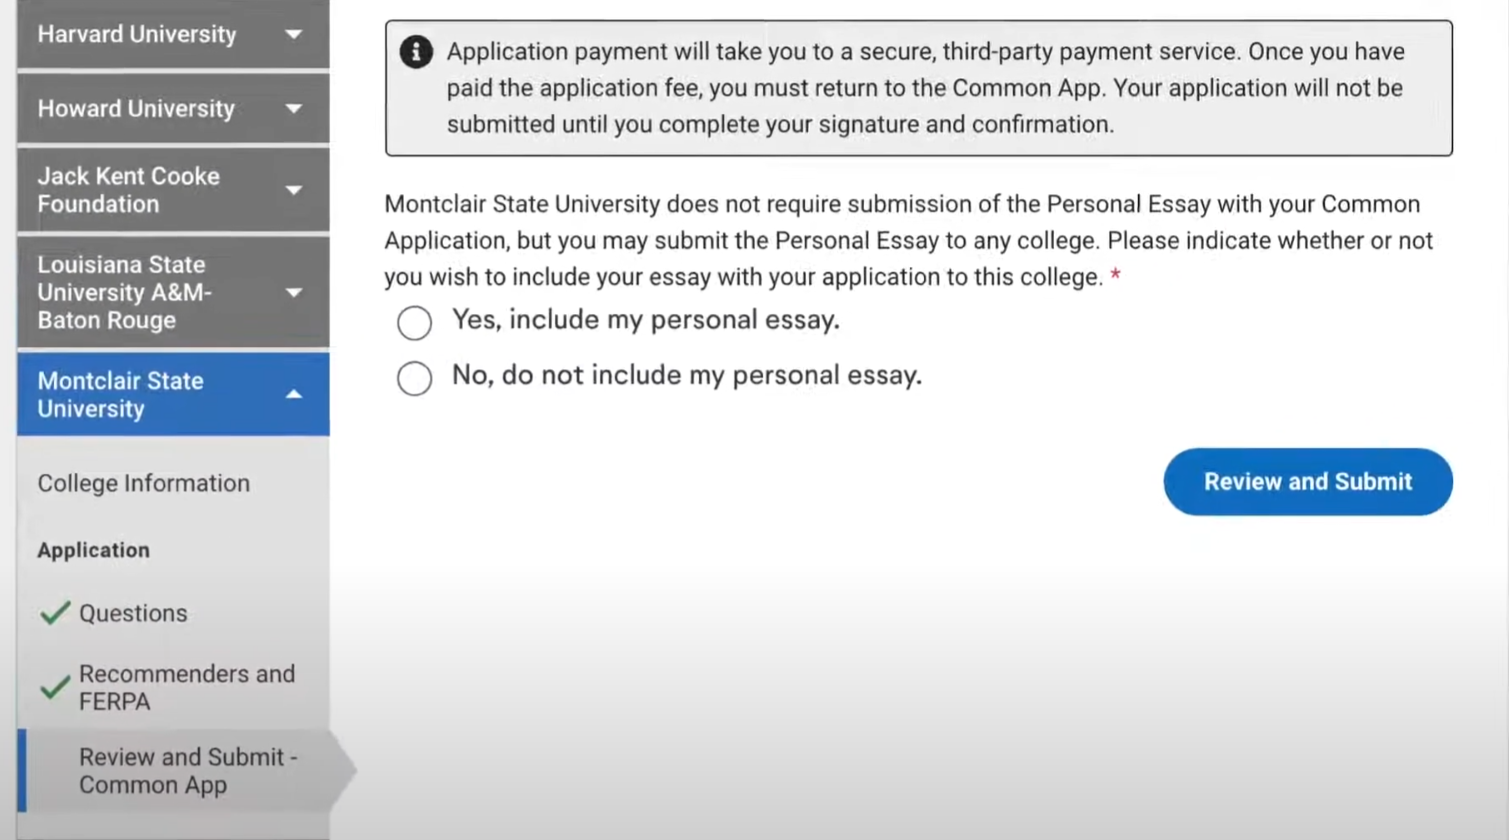Expand the Howard University section
Viewport: 1509px width, 840px height.
[x=293, y=108]
